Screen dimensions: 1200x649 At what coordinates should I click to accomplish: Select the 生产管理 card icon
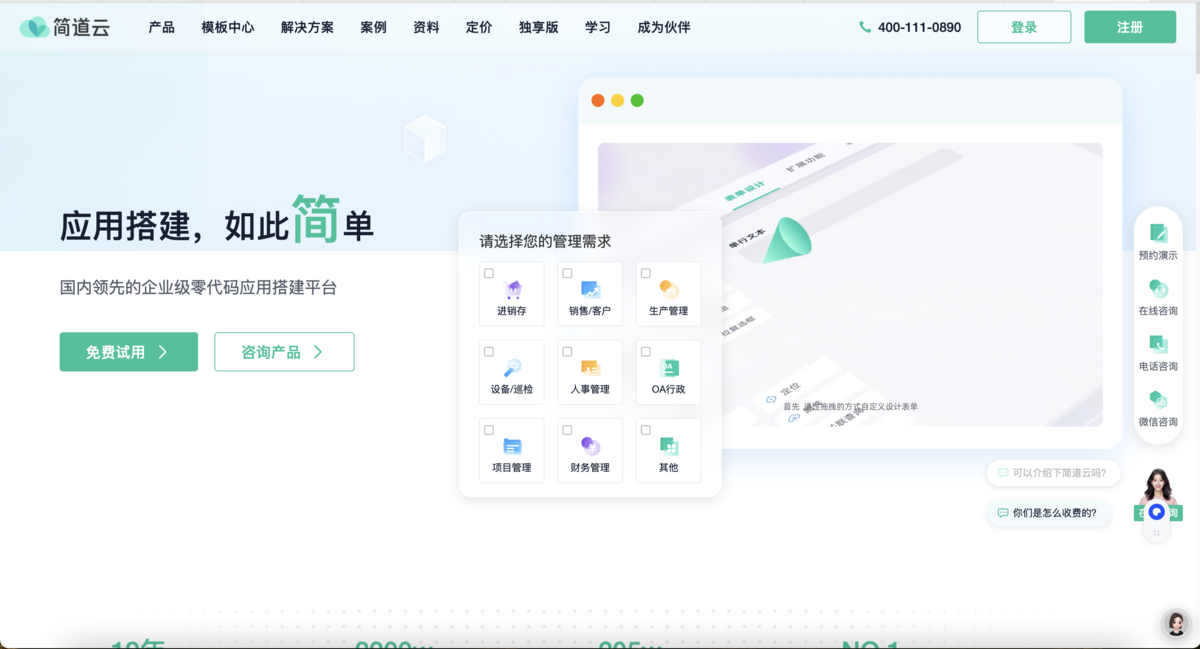[x=668, y=288]
